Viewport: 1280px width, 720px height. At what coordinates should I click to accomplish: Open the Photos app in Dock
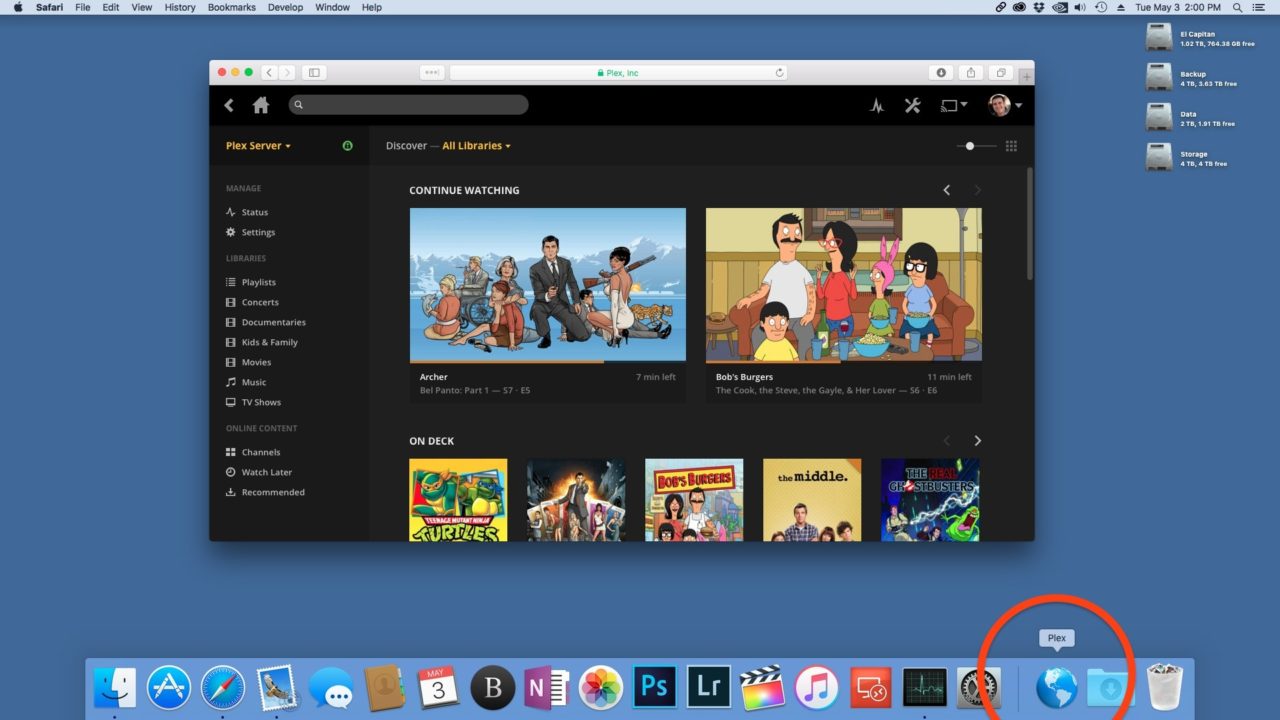pos(601,688)
